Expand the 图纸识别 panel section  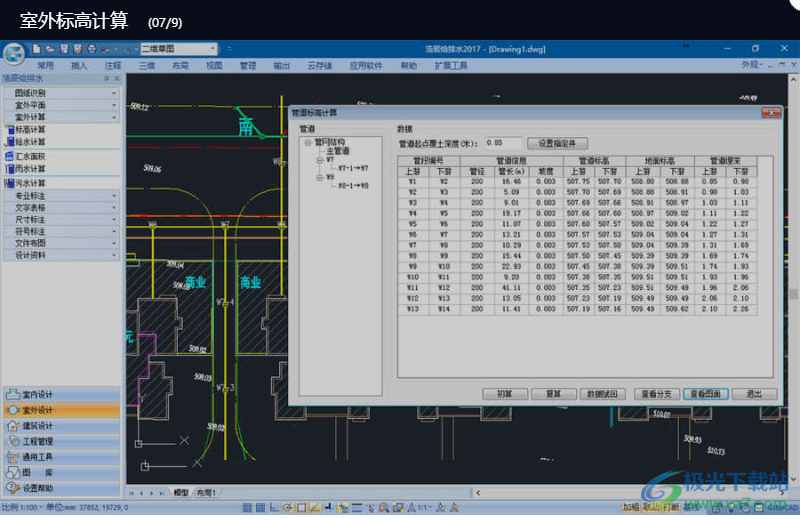pyautogui.click(x=62, y=93)
